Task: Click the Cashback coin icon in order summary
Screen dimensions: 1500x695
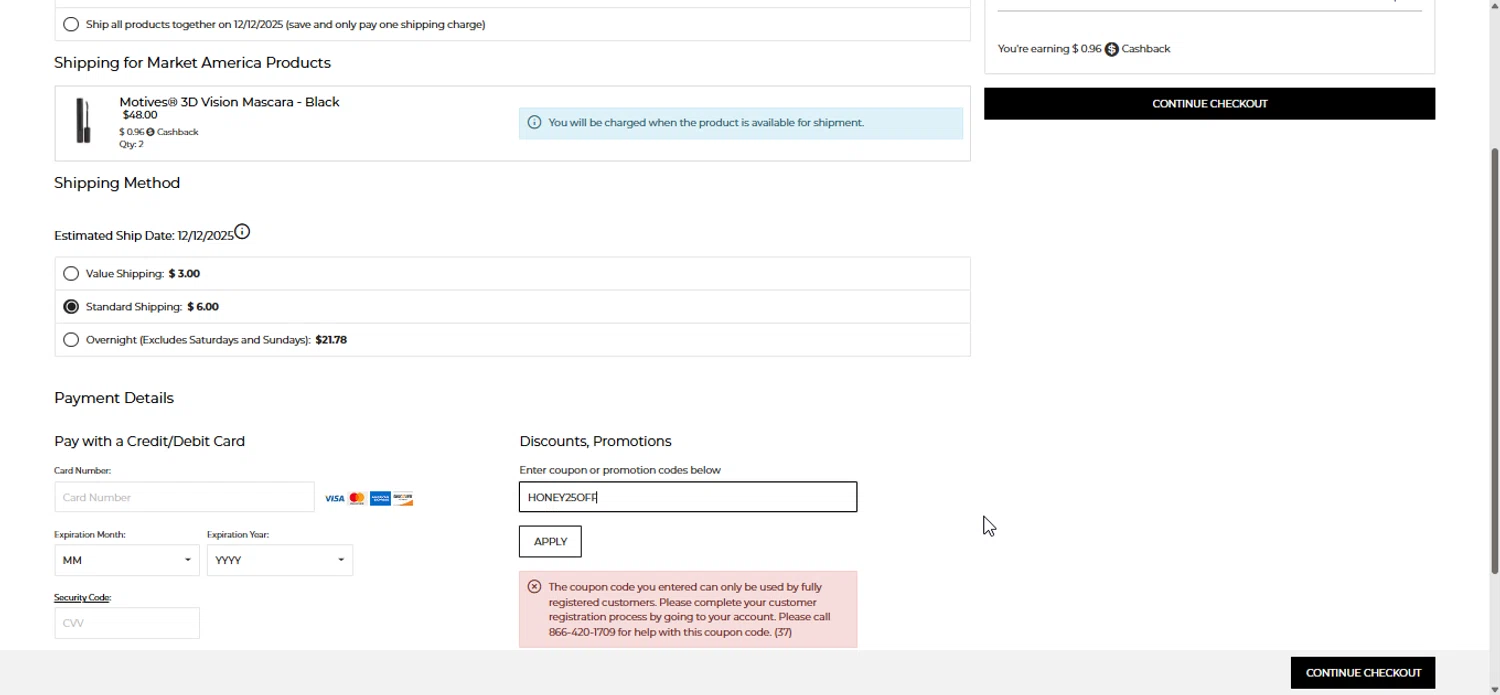Action: 1112,49
